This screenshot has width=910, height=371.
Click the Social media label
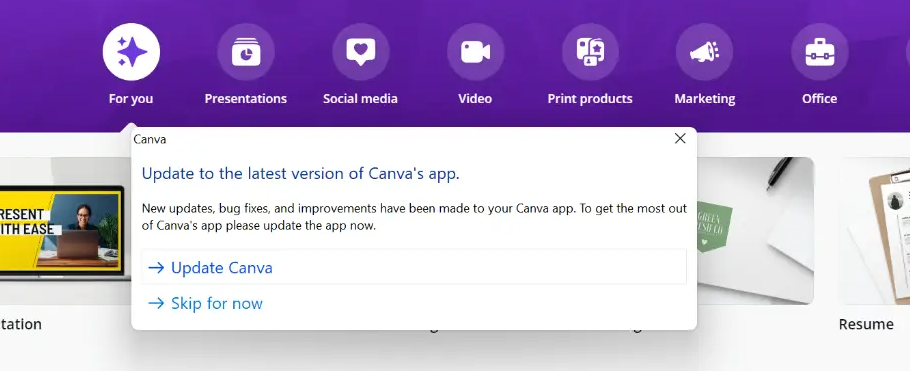(x=360, y=99)
